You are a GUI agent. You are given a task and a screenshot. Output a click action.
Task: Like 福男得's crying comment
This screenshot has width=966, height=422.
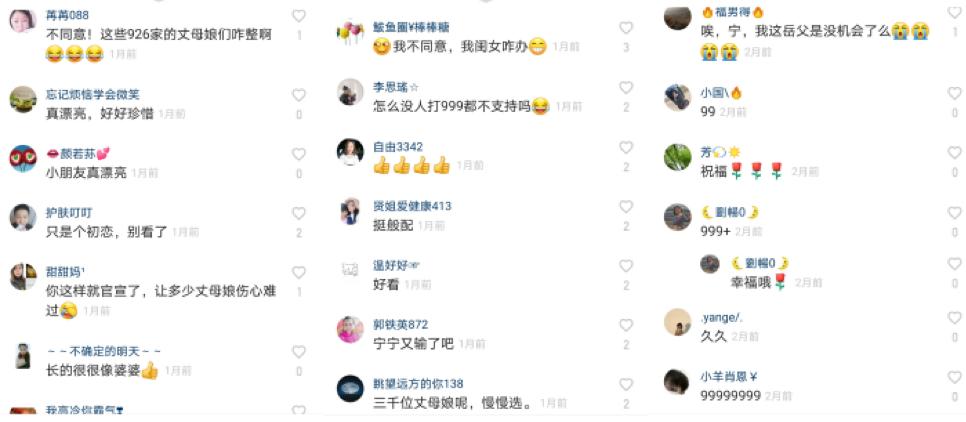point(954,15)
